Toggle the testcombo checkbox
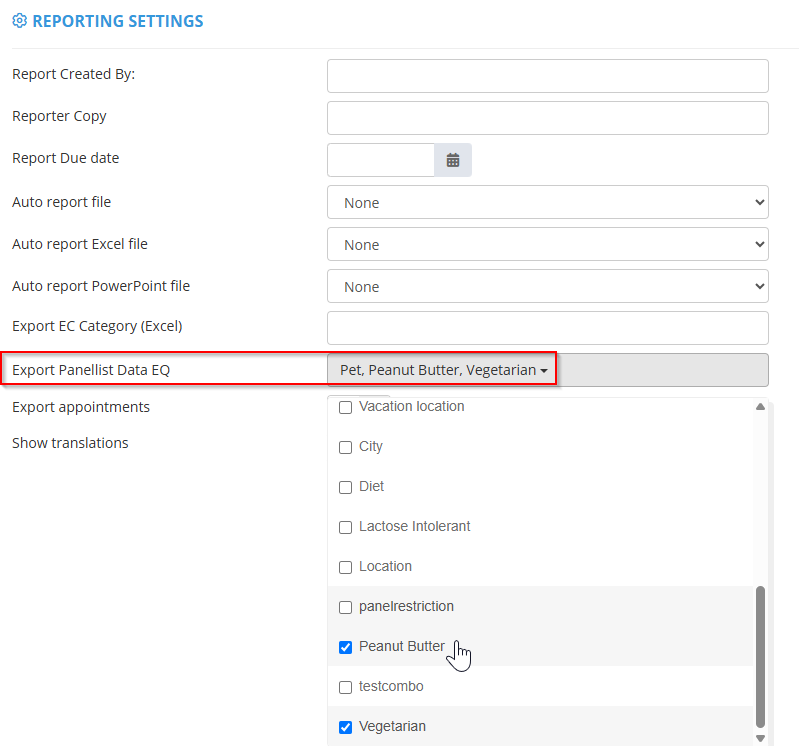 [346, 687]
